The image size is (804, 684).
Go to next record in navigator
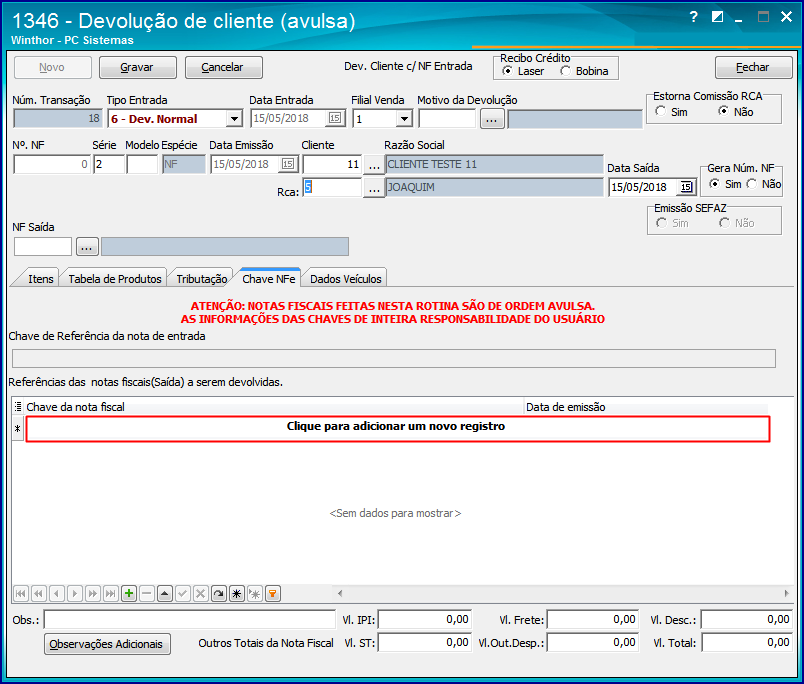74,594
